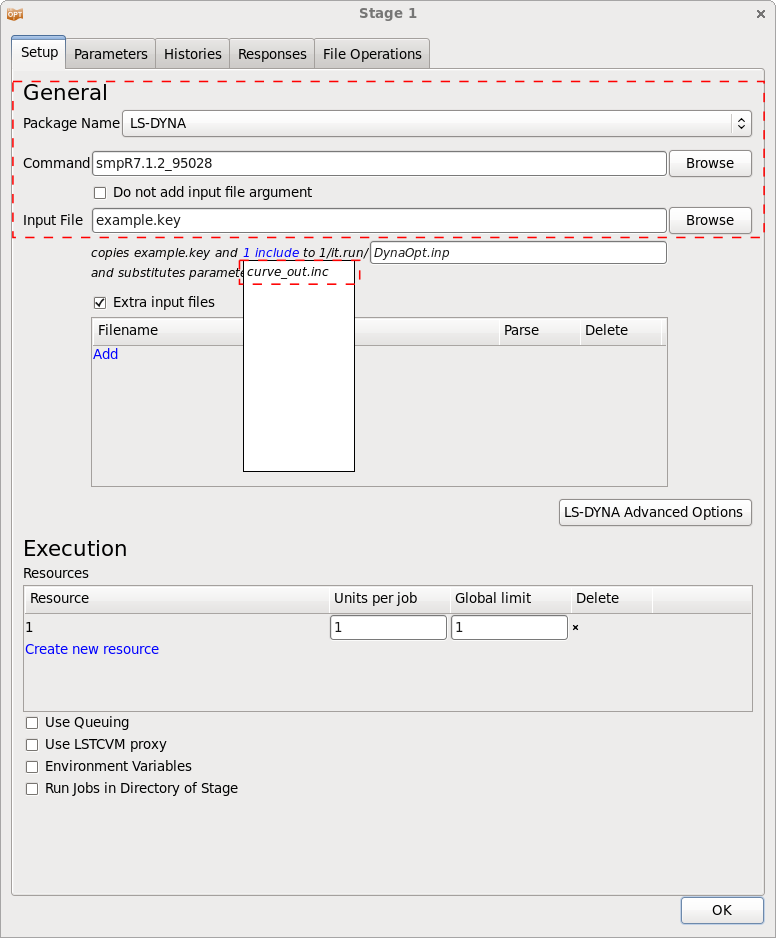Open the 1 include link
The width and height of the screenshot is (776, 938).
pos(271,252)
